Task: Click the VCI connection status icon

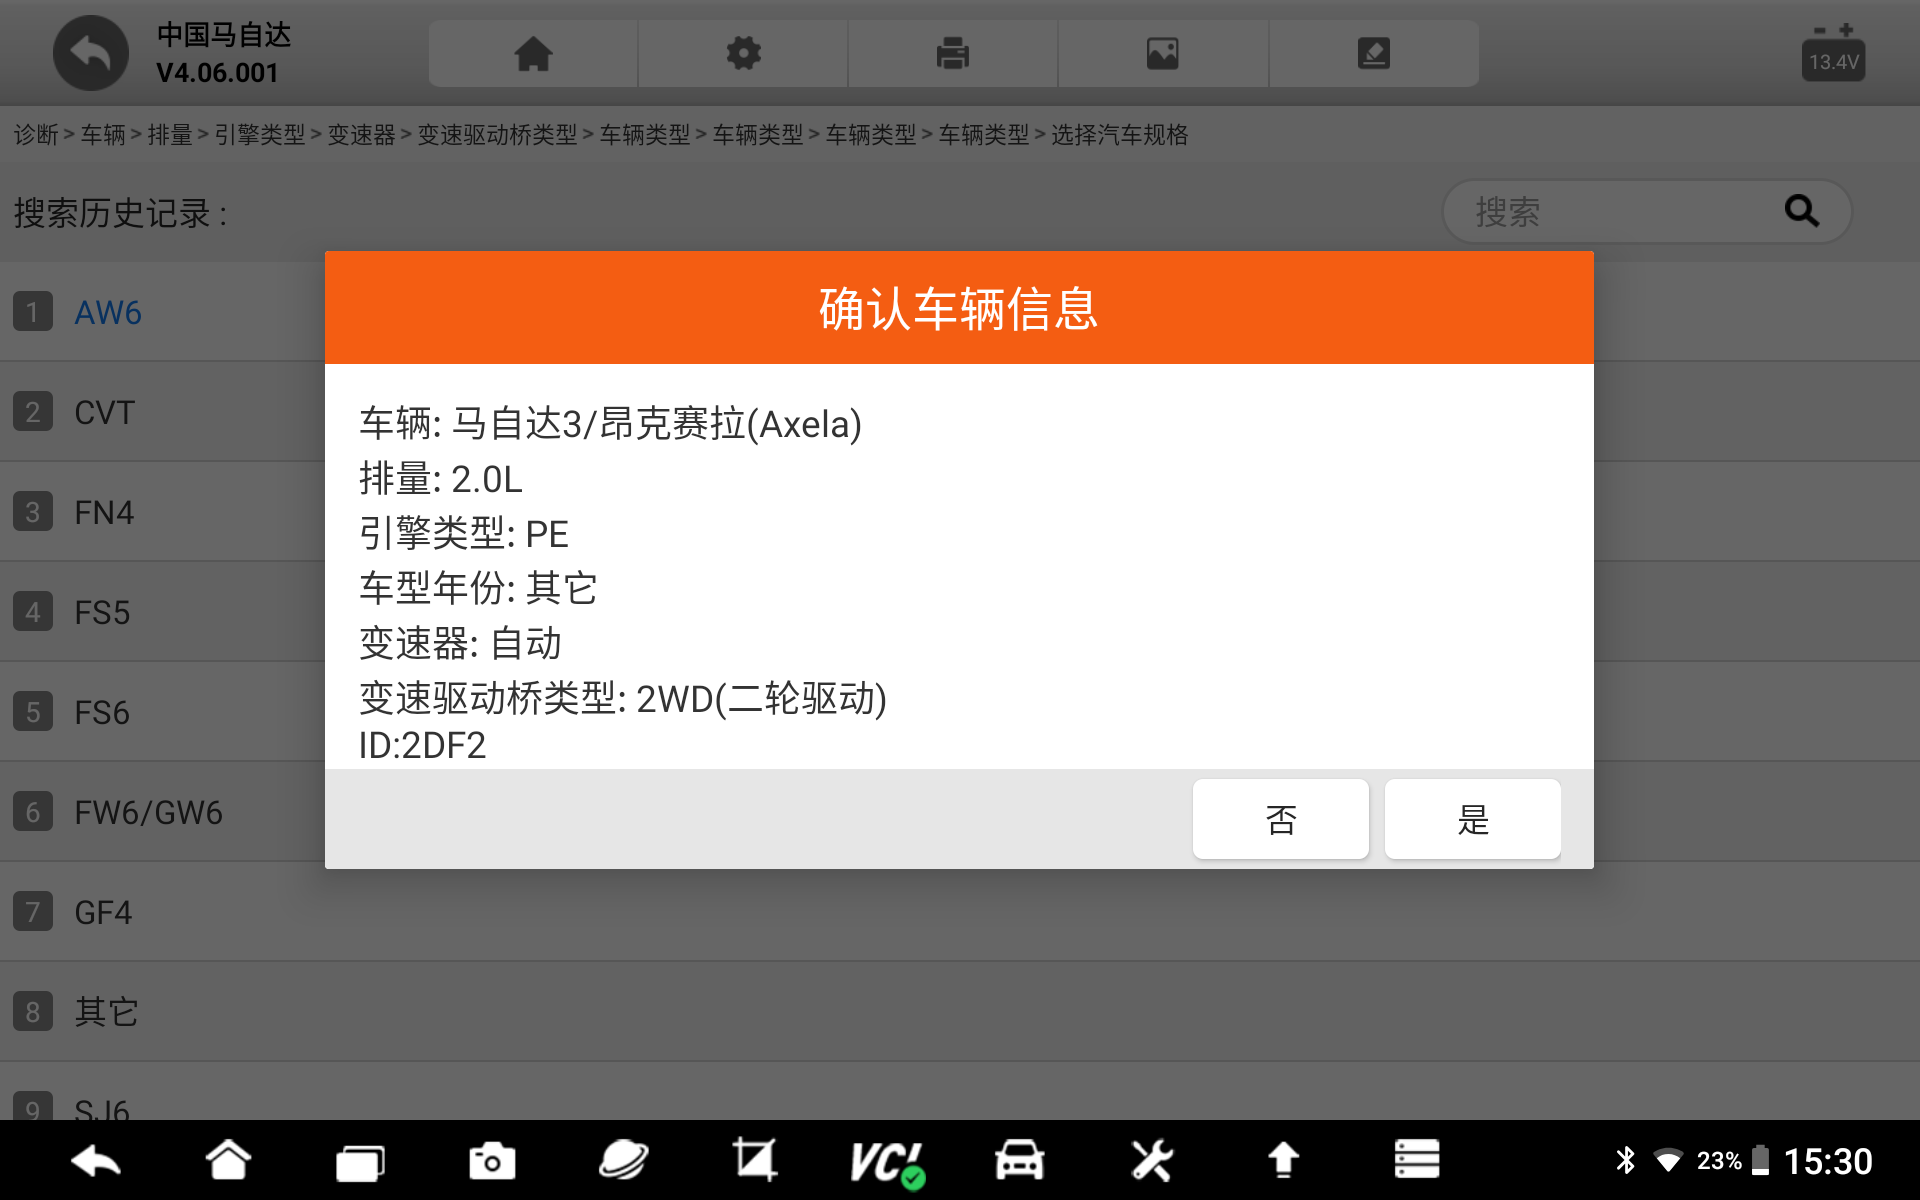Action: tap(886, 1162)
